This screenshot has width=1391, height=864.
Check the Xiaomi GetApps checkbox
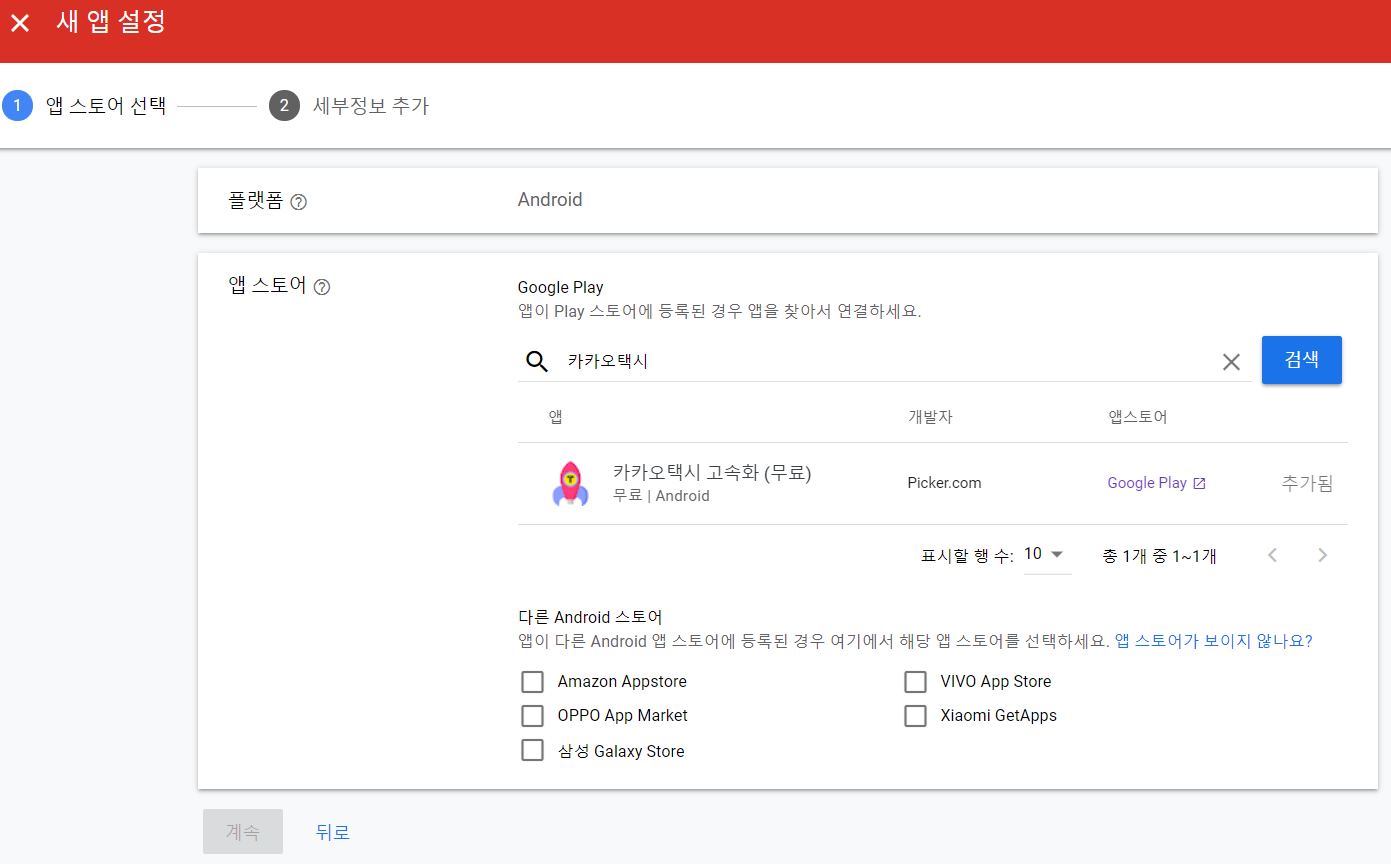click(x=915, y=716)
